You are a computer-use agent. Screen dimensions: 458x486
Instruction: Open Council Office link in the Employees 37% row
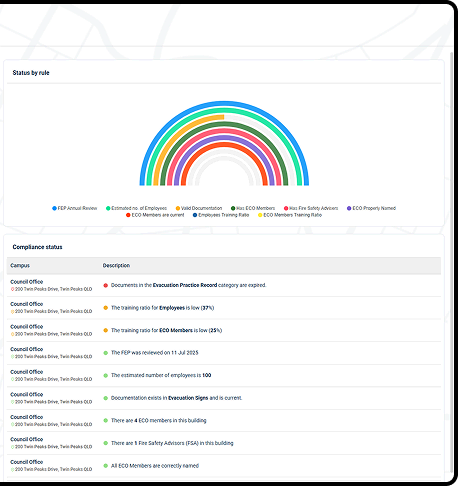click(27, 304)
